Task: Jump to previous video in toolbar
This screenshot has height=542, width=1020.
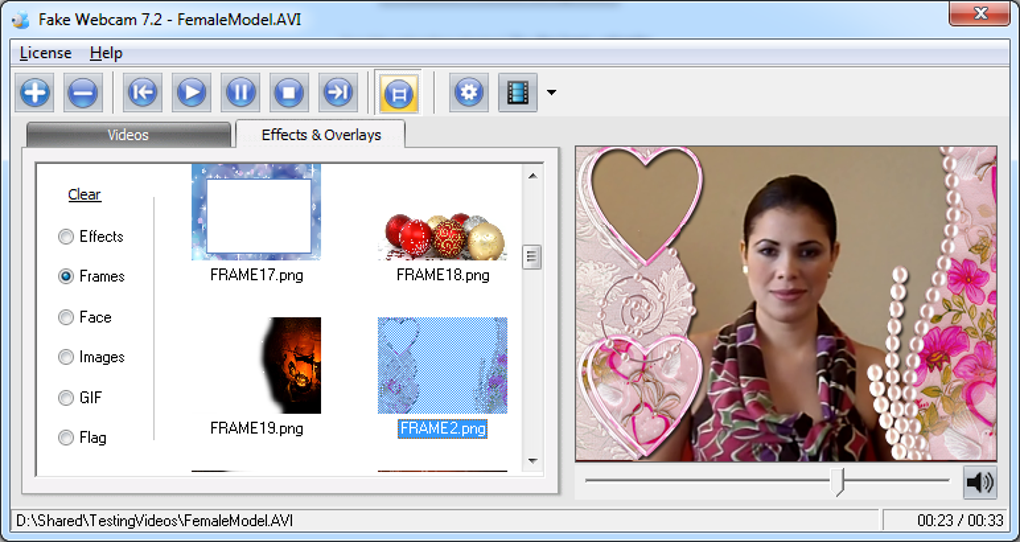Action: pyautogui.click(x=142, y=92)
